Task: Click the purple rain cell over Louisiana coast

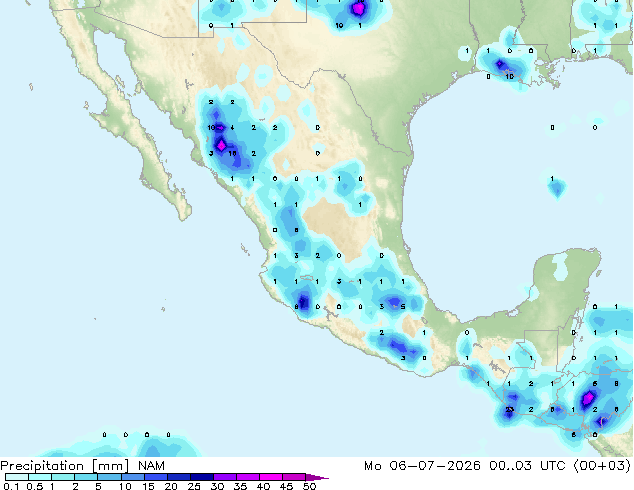Action: 500,64
